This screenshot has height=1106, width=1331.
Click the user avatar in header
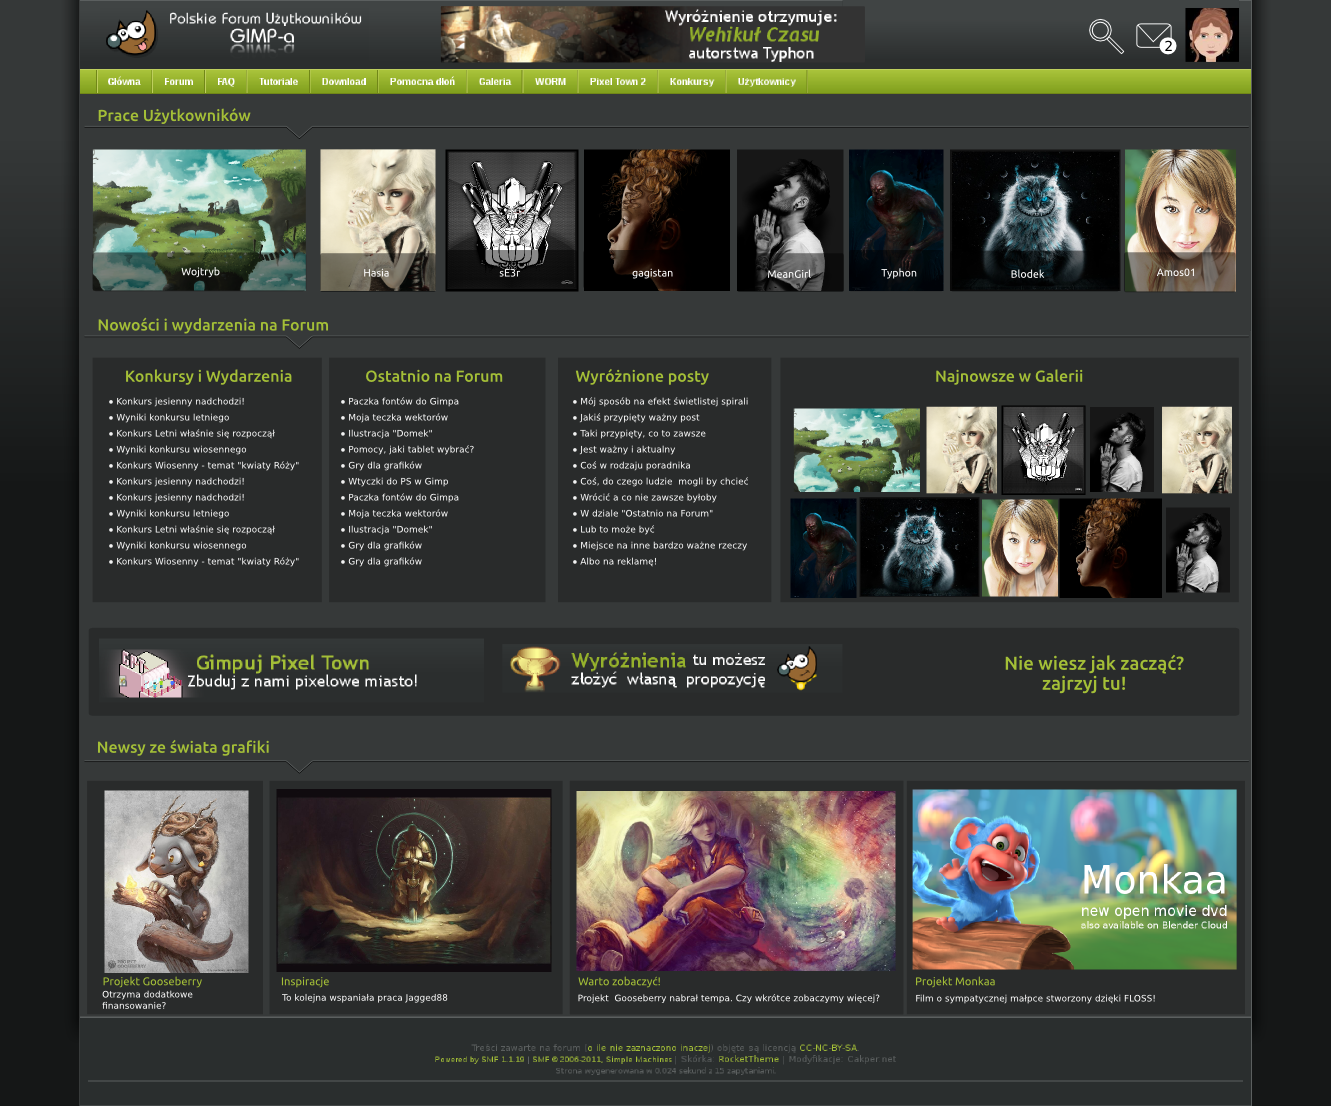coord(1211,35)
